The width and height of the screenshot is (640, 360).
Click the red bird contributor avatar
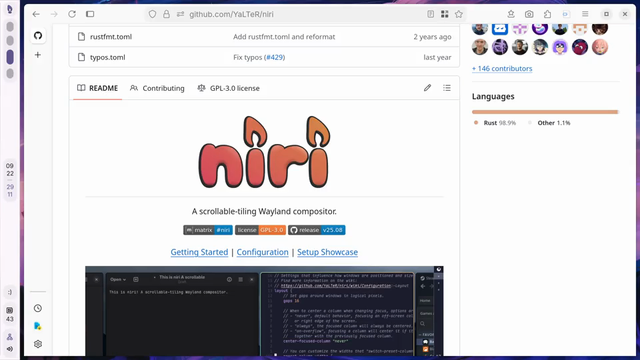[x=580, y=47]
